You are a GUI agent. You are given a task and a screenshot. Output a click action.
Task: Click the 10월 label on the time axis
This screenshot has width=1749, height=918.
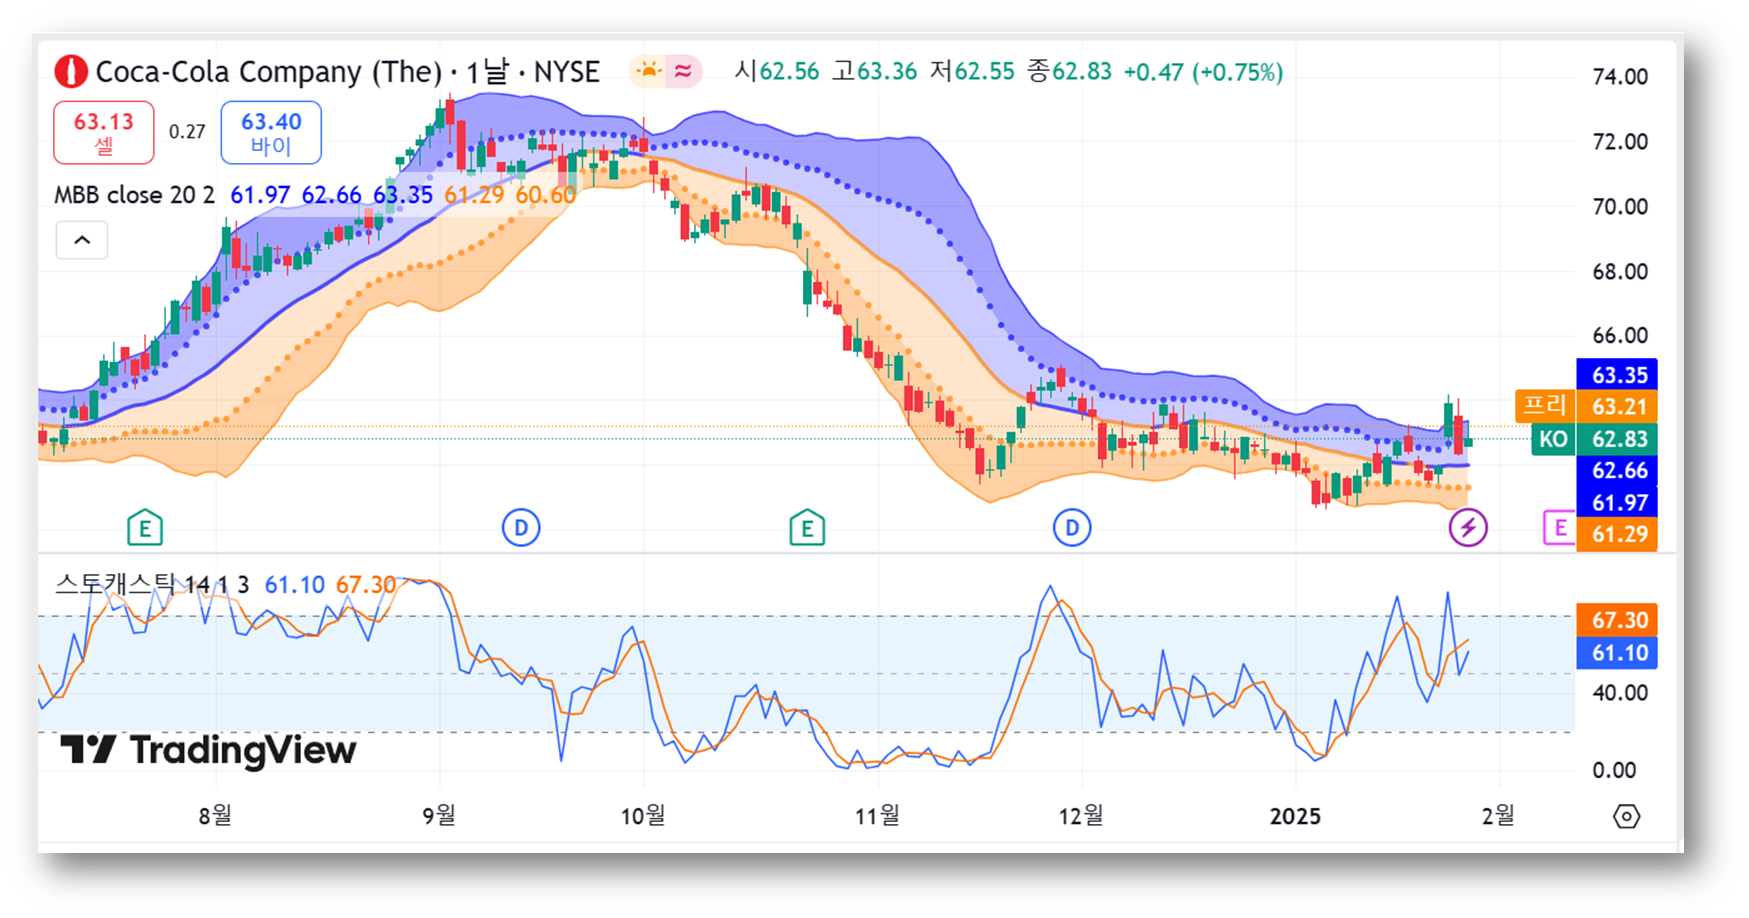pyautogui.click(x=643, y=816)
